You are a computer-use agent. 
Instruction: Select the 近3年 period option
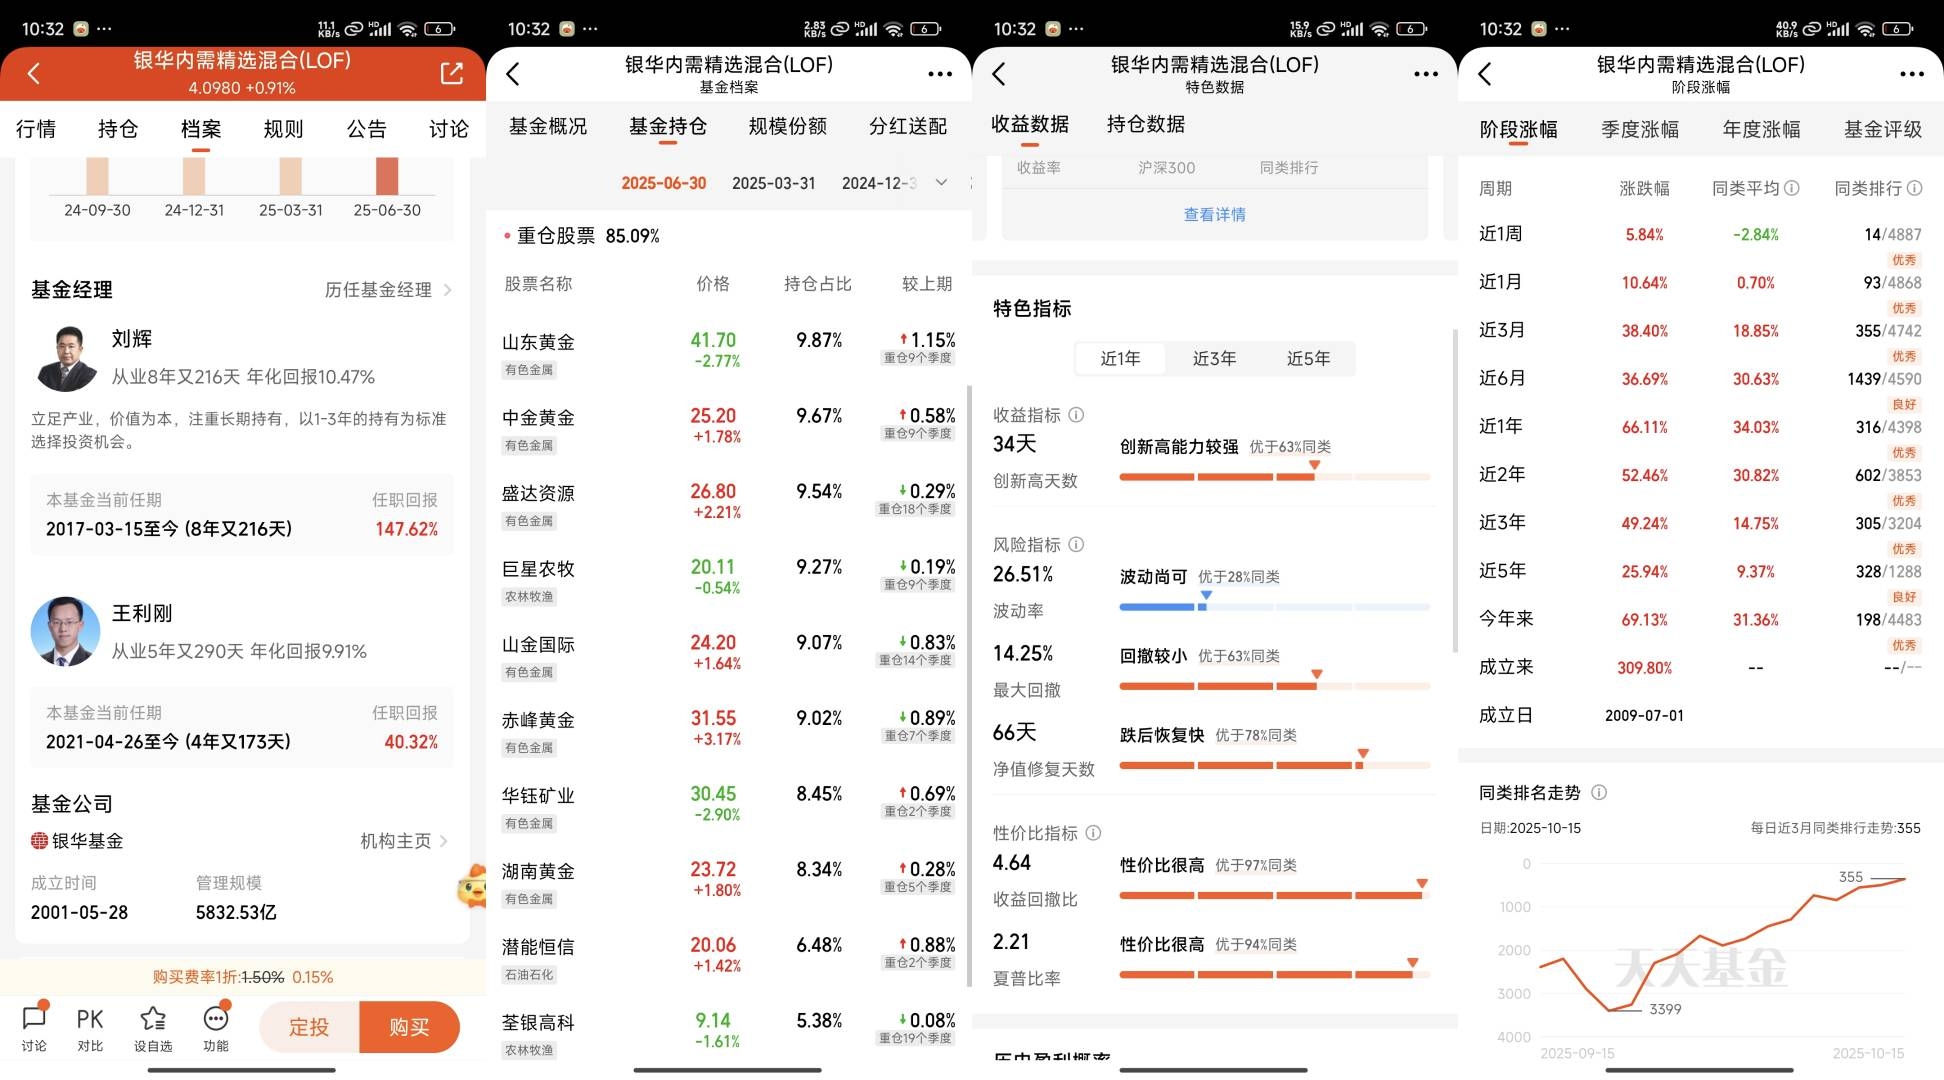coord(1214,358)
